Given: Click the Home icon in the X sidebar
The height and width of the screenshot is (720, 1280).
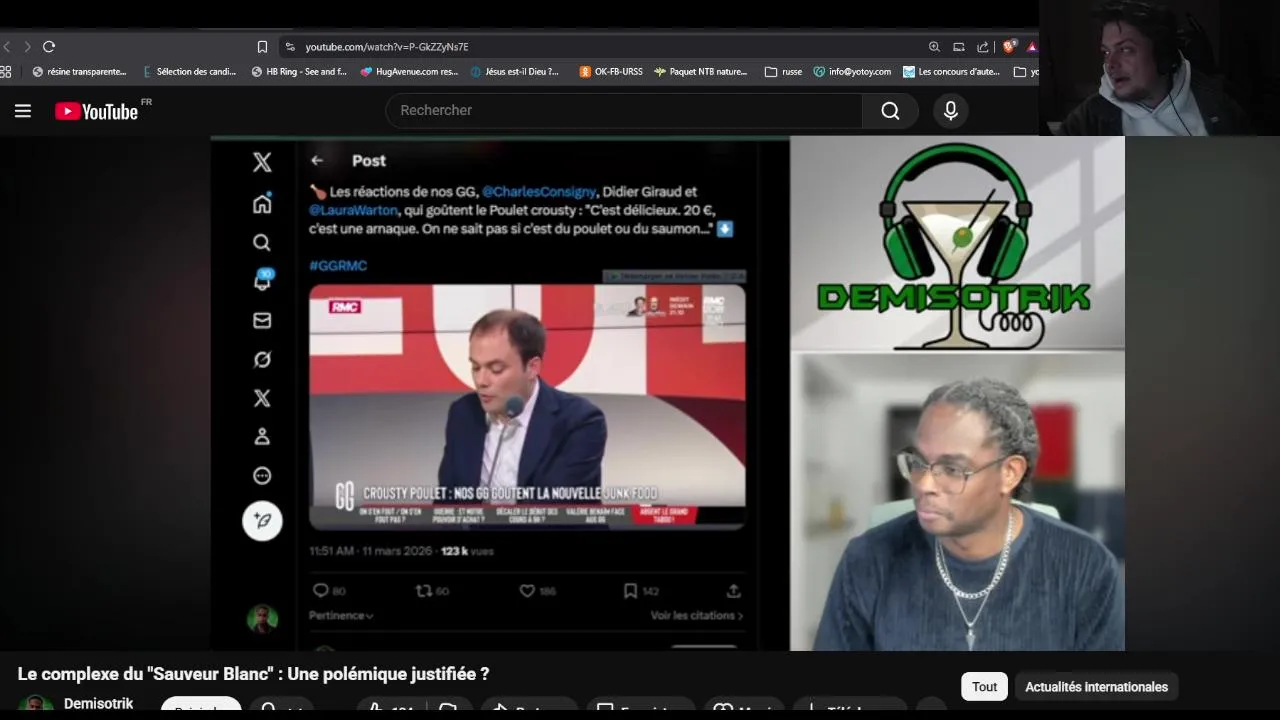Looking at the screenshot, I should coord(262,204).
